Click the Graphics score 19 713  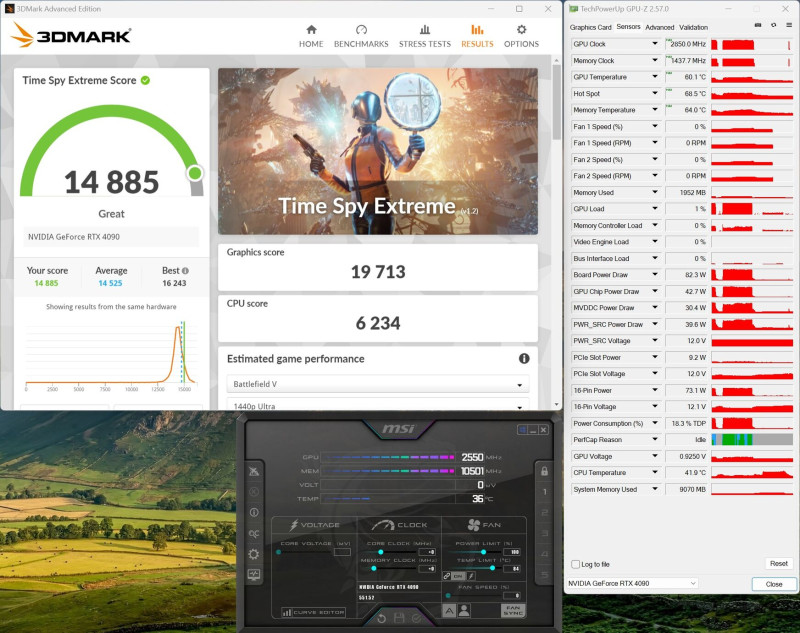(378, 272)
